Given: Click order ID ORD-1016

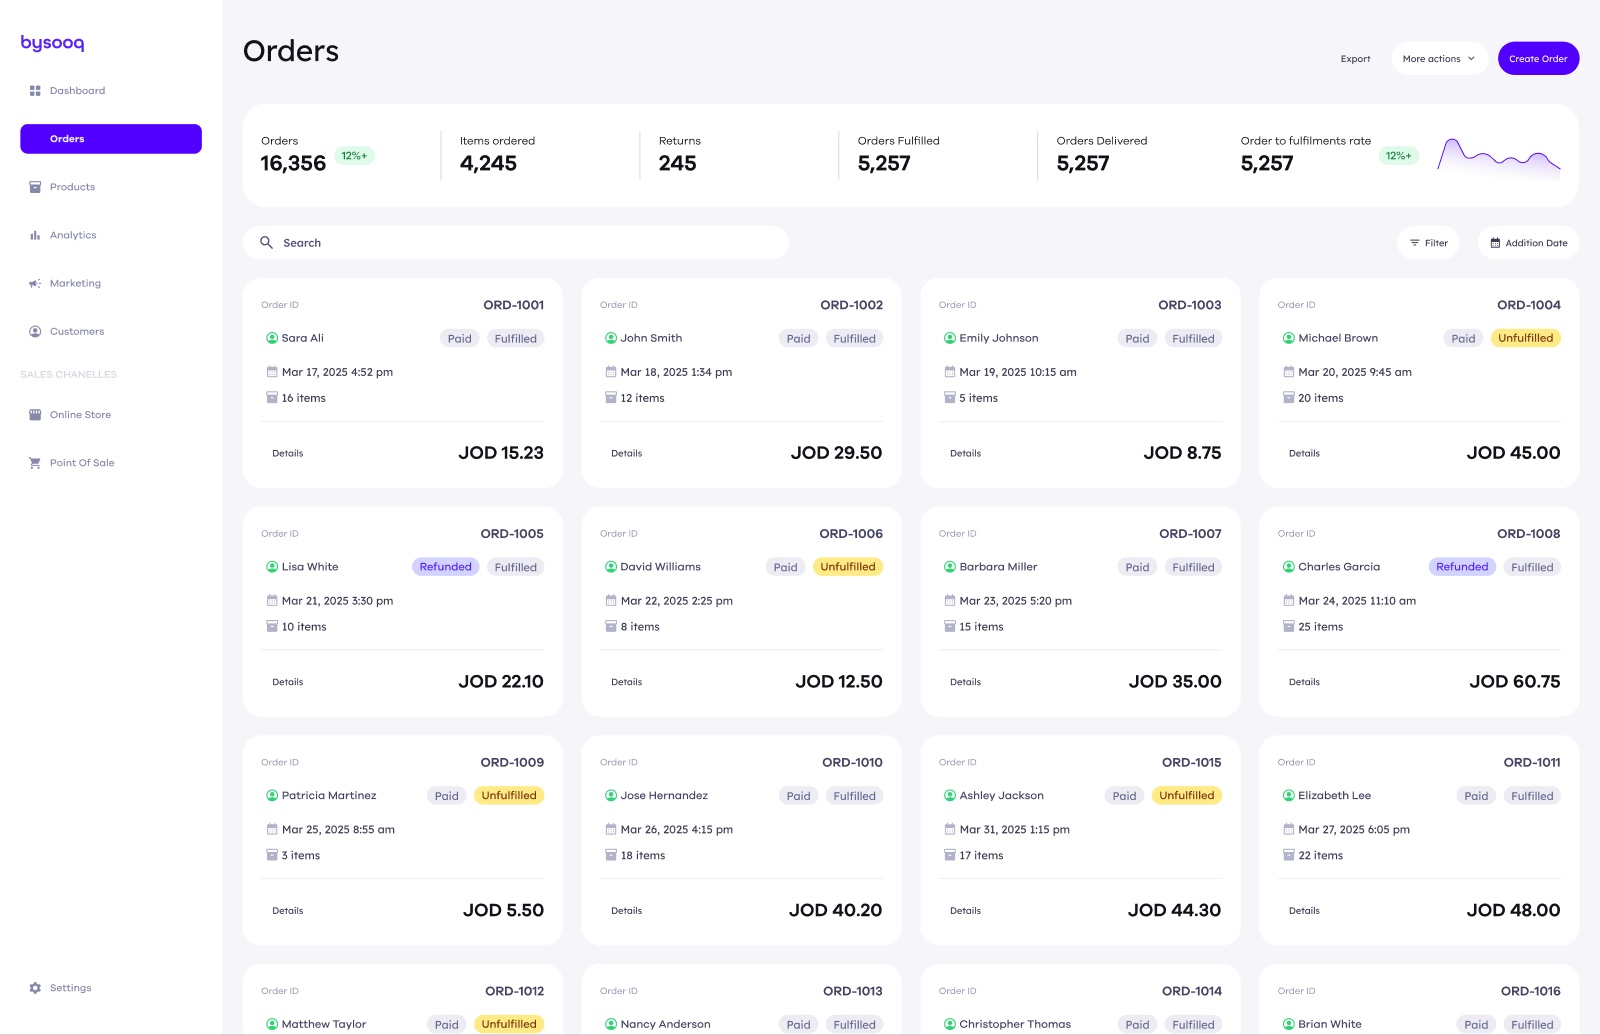Looking at the screenshot, I should point(1530,991).
